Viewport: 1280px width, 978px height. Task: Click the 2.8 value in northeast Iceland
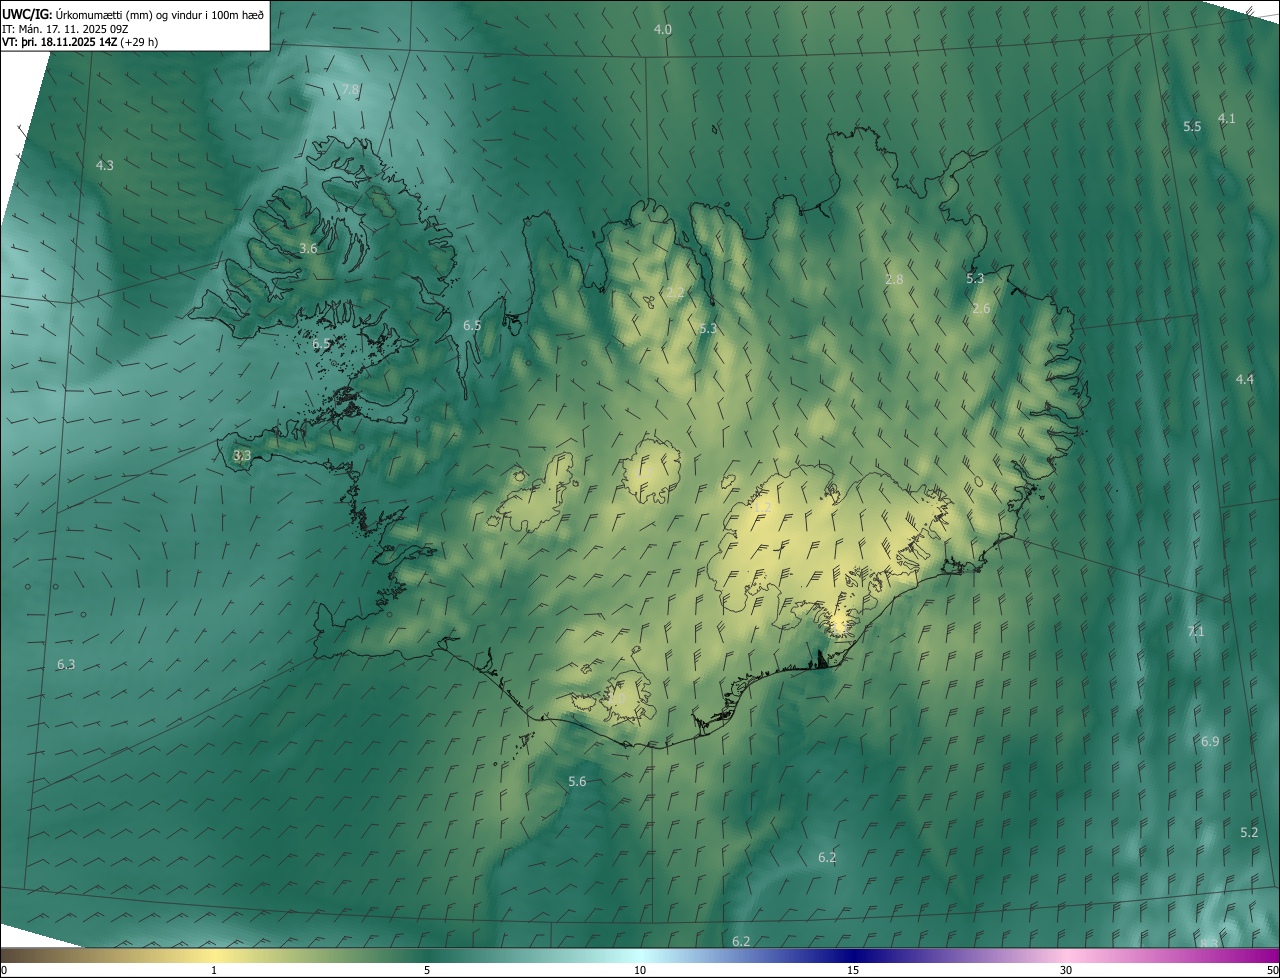pos(894,280)
